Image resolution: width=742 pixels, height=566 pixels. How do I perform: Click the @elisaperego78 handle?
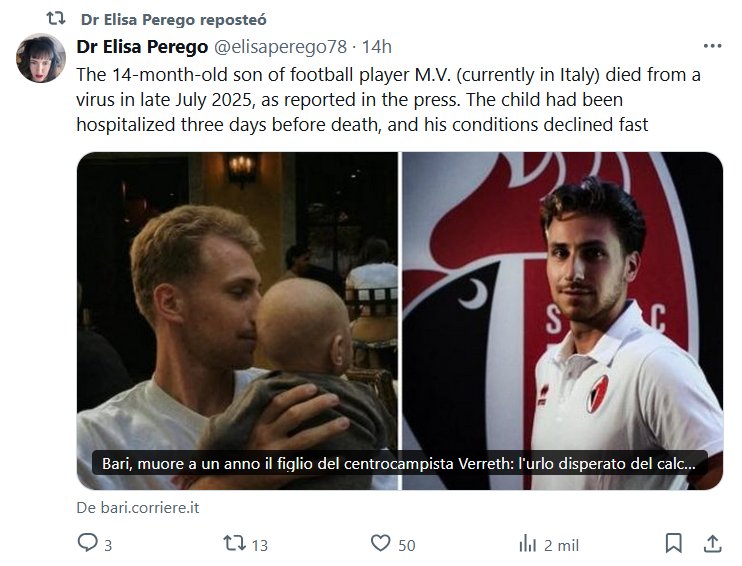280,47
